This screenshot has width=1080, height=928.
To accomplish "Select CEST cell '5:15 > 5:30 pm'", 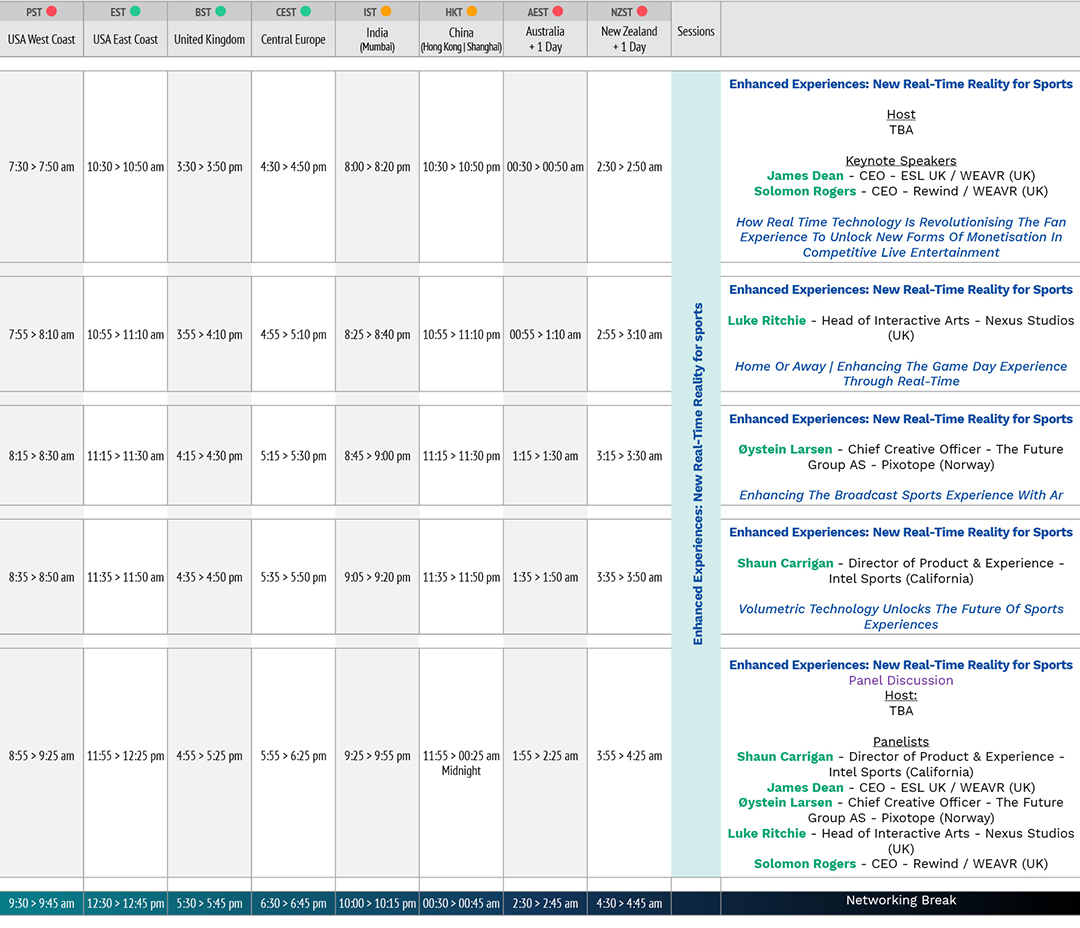I will [x=293, y=455].
